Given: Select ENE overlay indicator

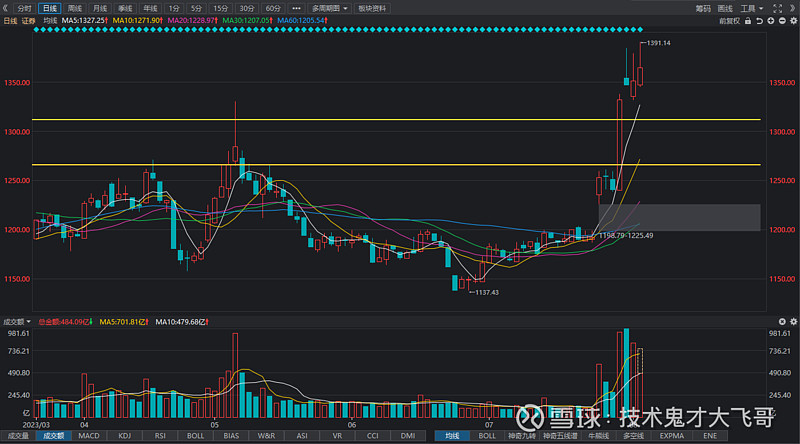Looking at the screenshot, I should [x=710, y=436].
